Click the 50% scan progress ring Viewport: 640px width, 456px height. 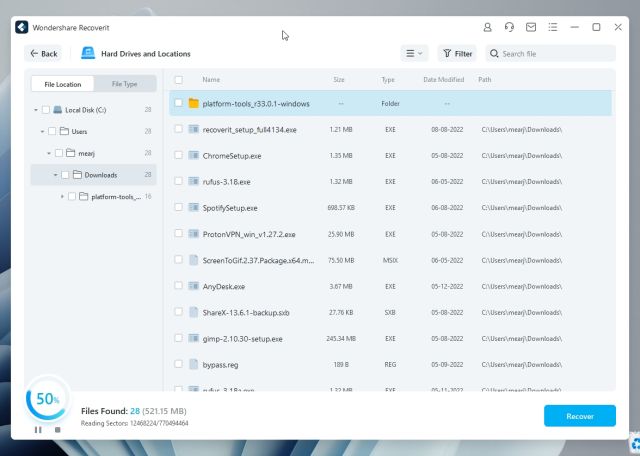(47, 399)
